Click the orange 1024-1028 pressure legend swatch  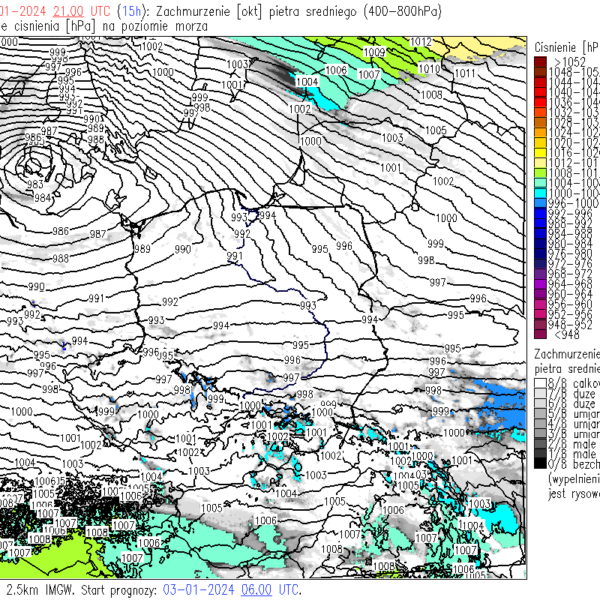pos(540,132)
